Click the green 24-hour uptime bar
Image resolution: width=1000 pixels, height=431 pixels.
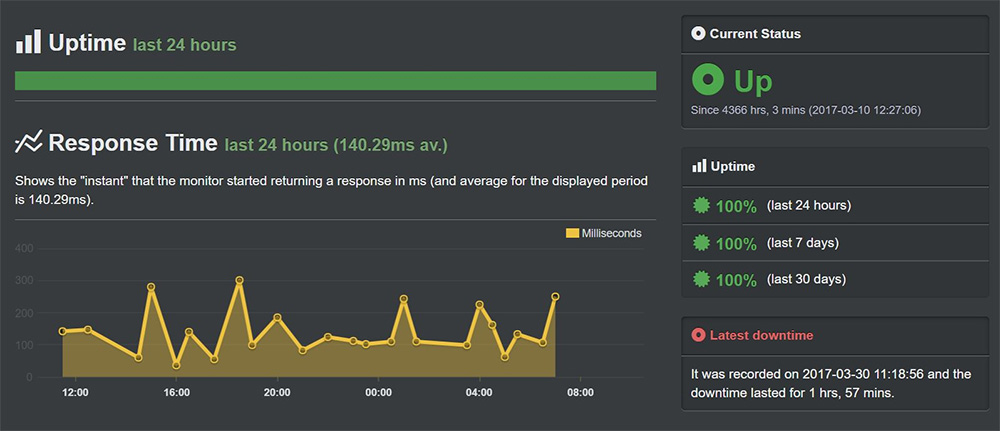pos(335,81)
